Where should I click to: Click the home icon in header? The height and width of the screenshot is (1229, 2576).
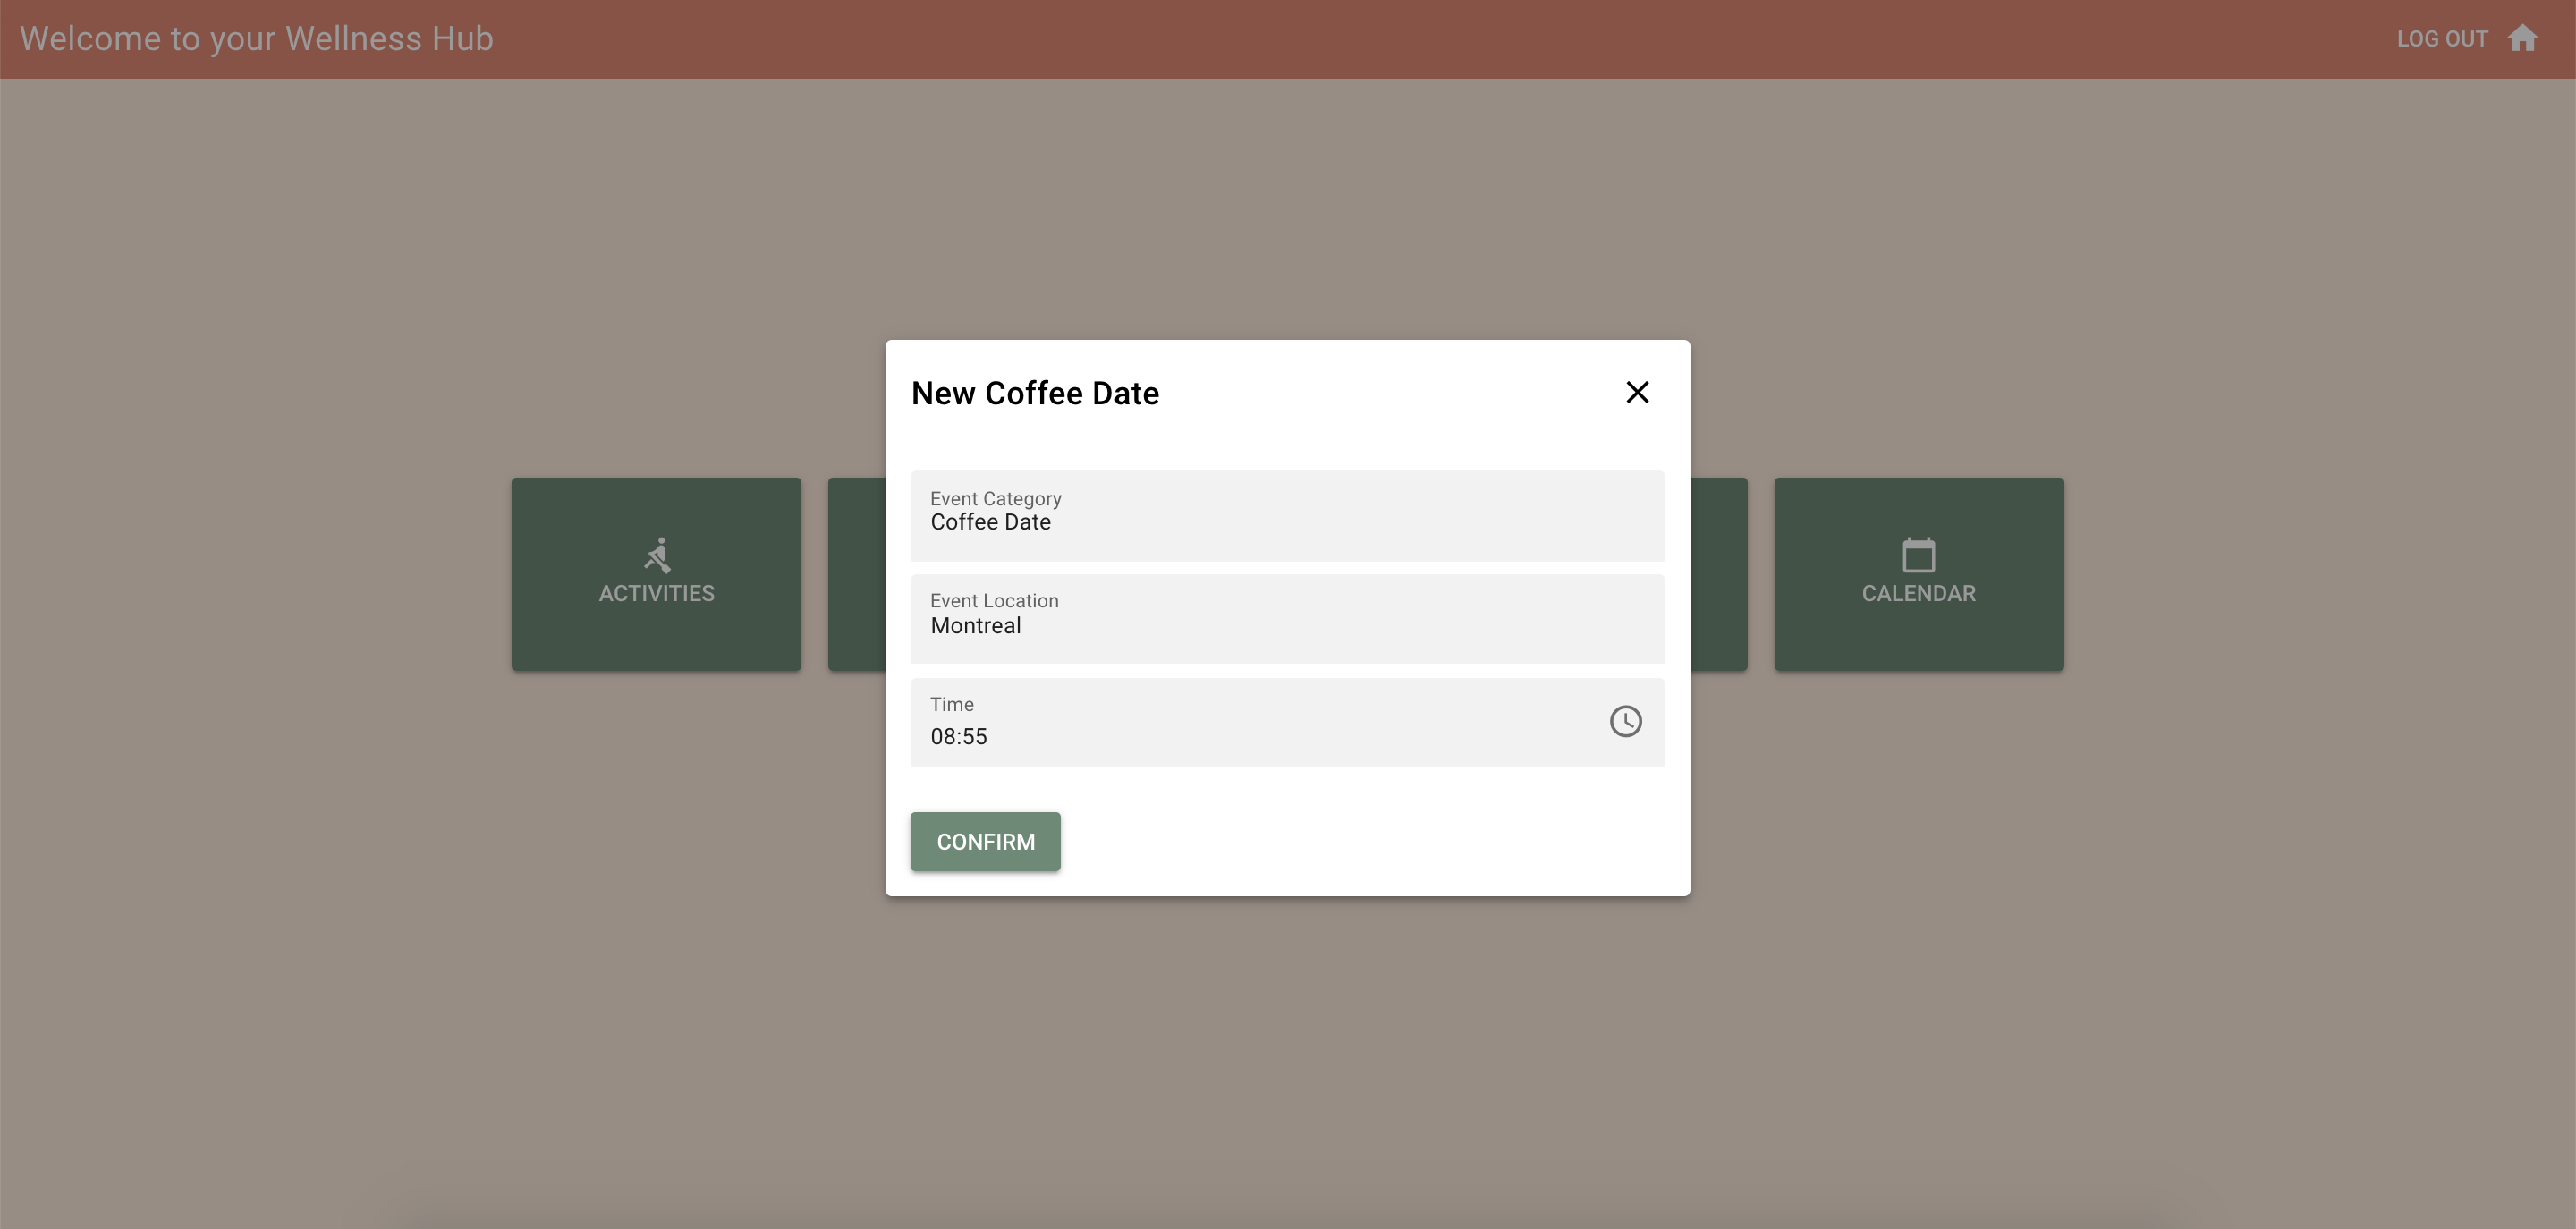(x=2522, y=38)
